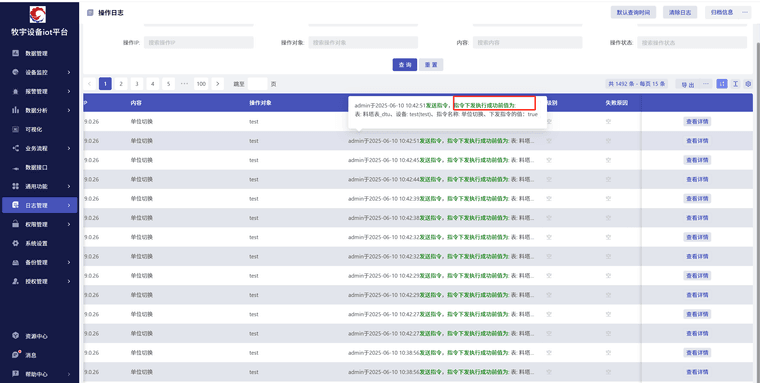The height and width of the screenshot is (383, 760).
Task: Select page 3 in pagination
Action: pos(137,84)
